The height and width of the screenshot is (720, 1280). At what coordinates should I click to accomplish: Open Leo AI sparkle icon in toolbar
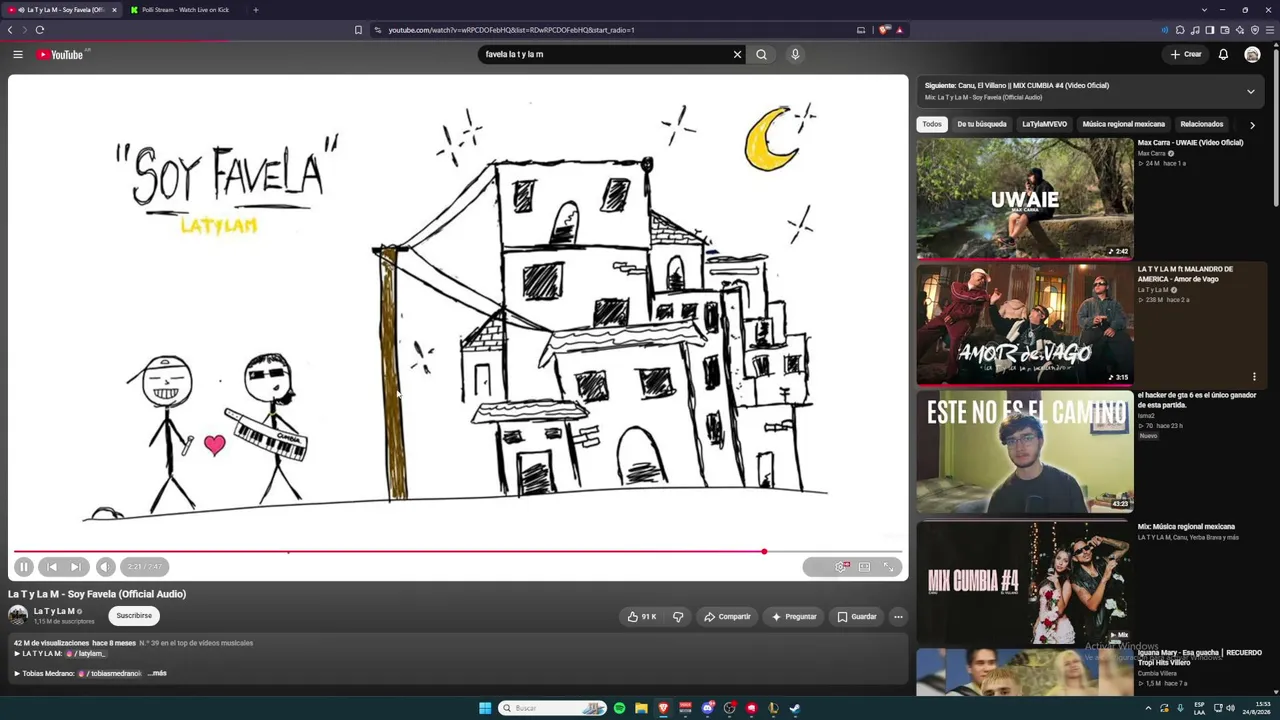pyautogui.click(x=1240, y=30)
